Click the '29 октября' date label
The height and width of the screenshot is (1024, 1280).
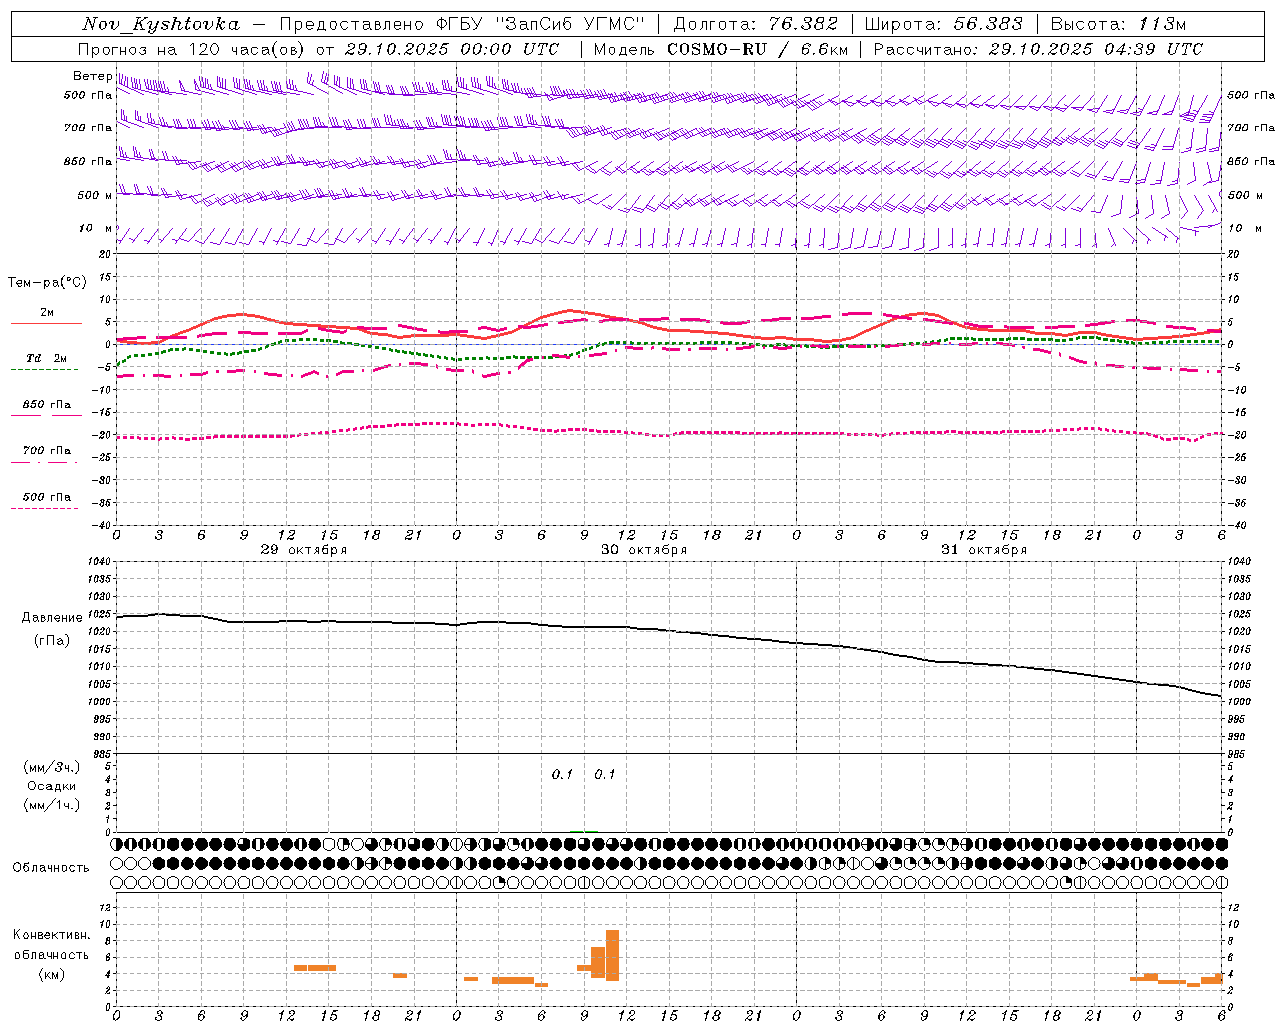pos(304,550)
